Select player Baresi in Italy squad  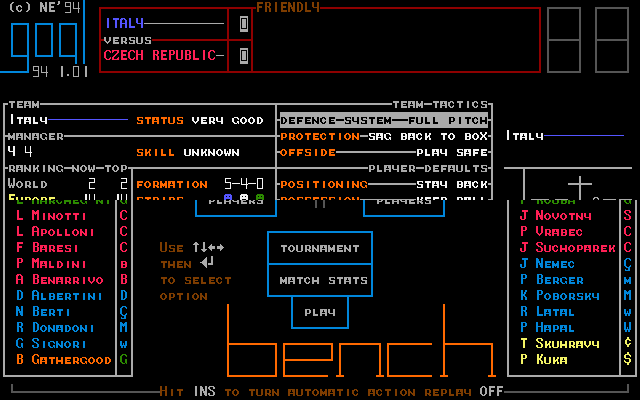click(x=47, y=247)
